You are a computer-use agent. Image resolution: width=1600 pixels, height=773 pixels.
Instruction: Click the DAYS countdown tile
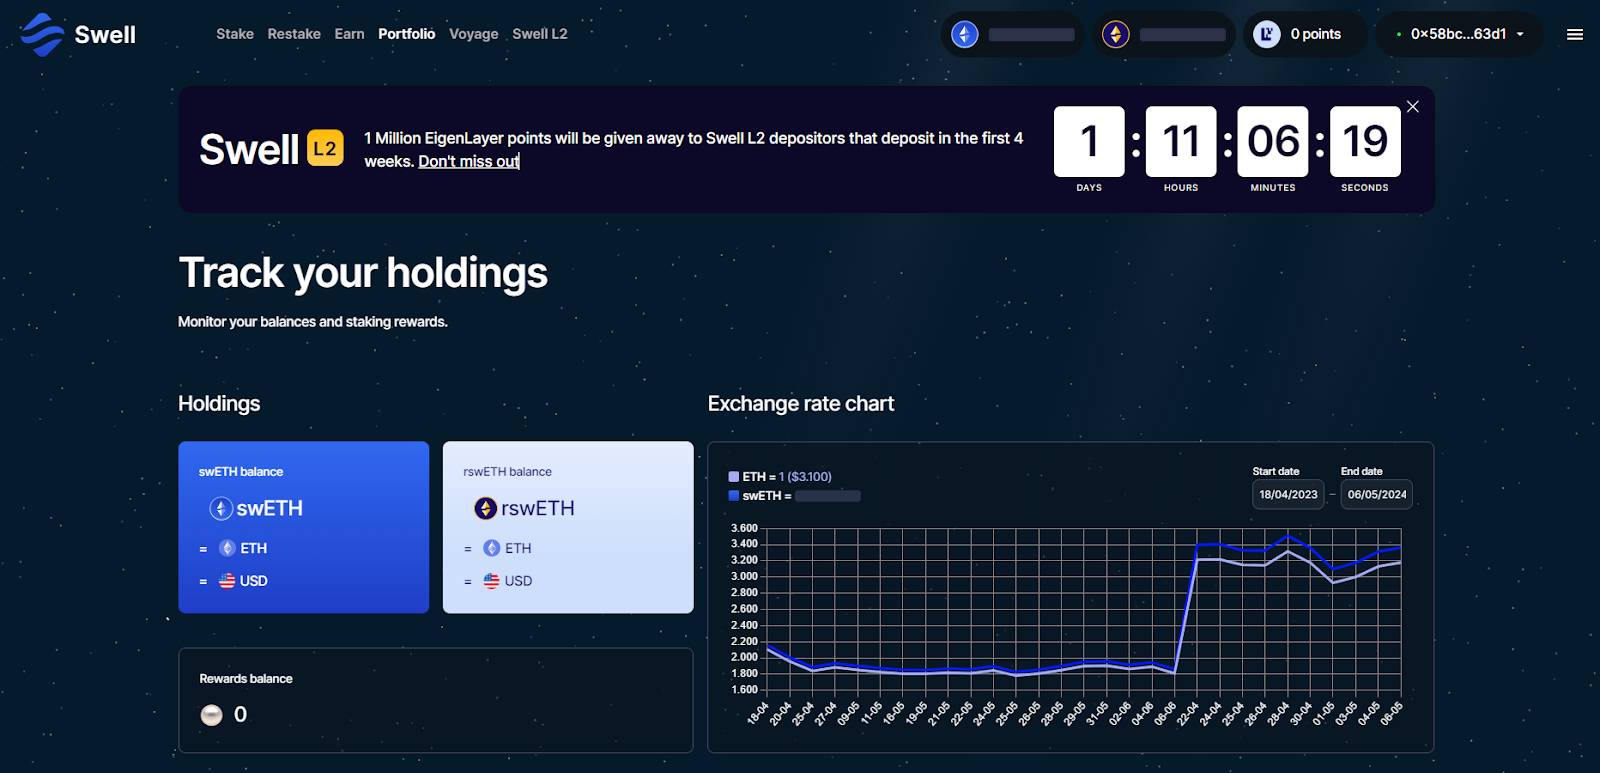[1089, 142]
